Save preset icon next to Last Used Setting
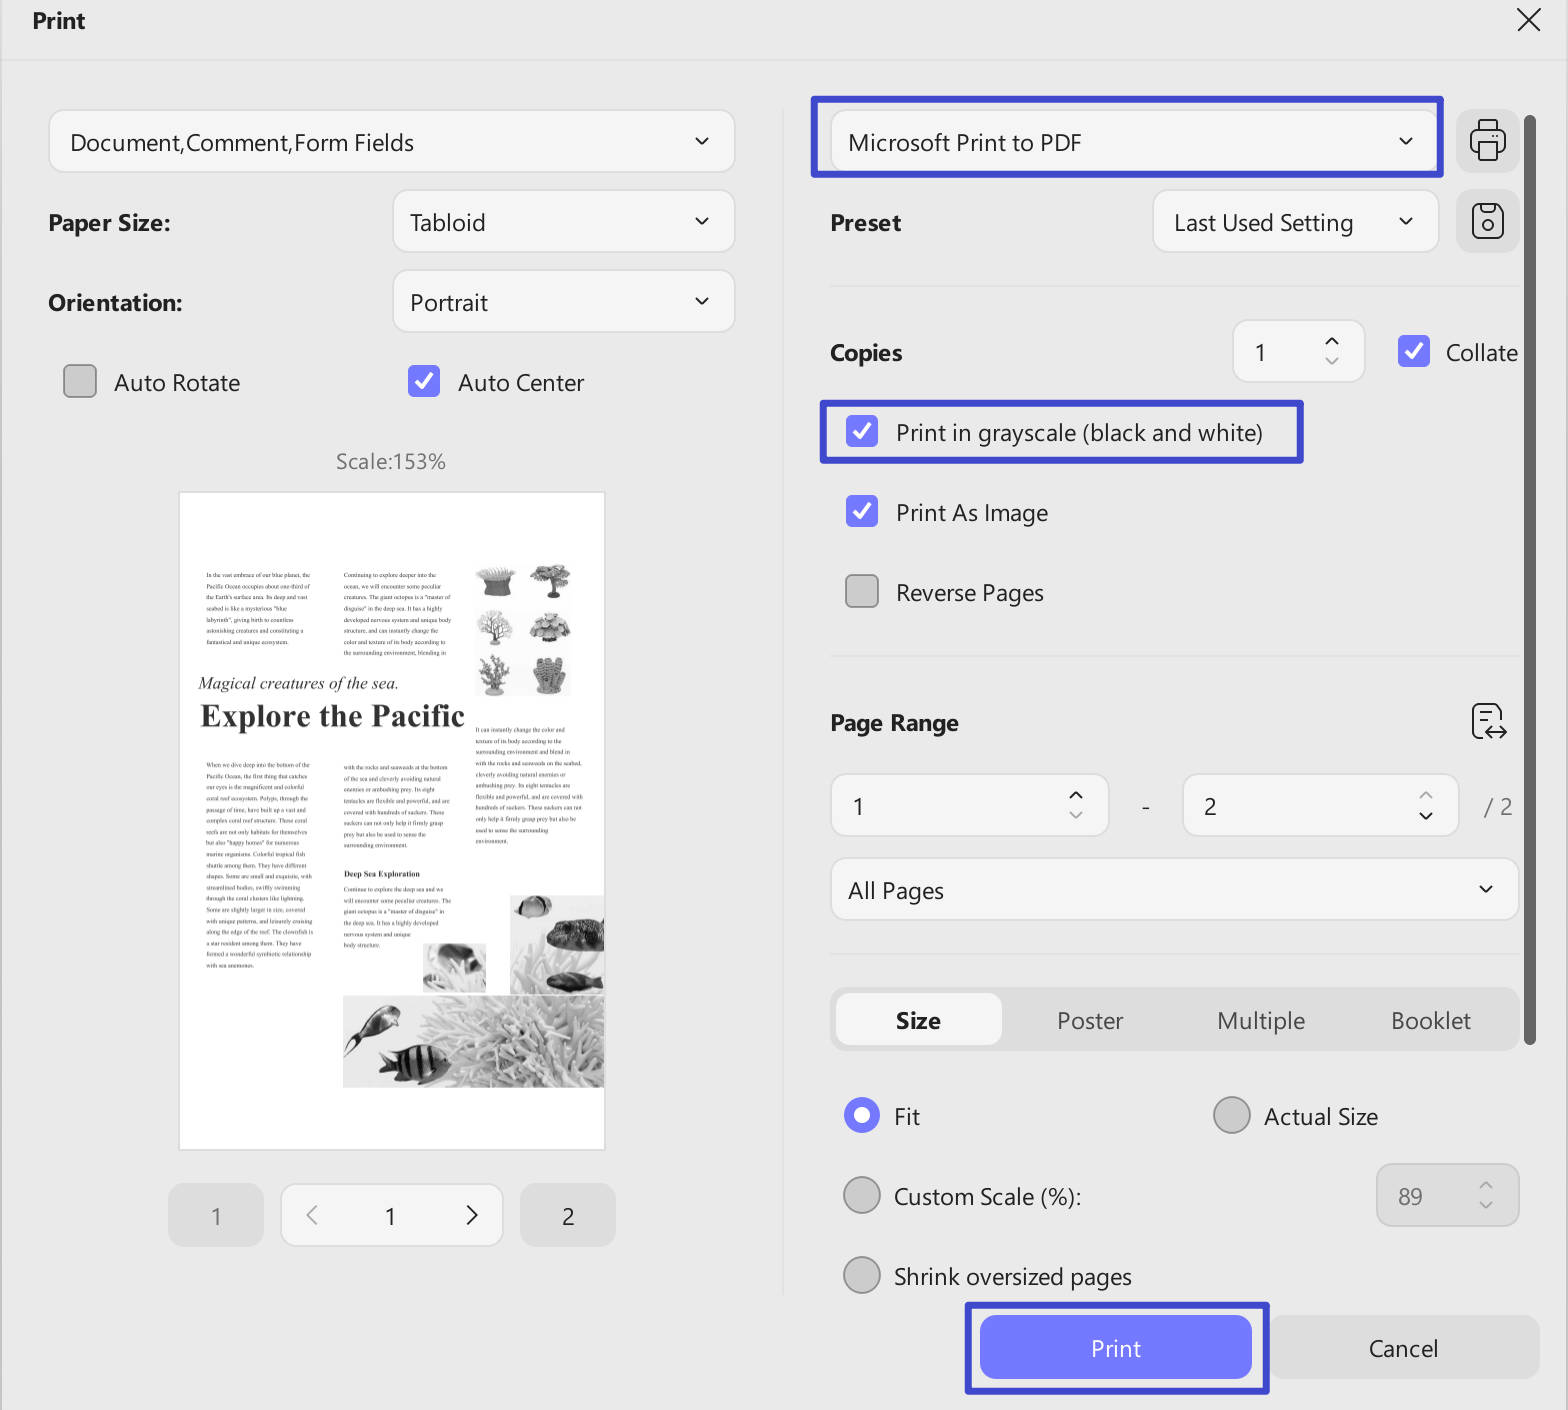Image resolution: width=1568 pixels, height=1410 pixels. click(x=1487, y=221)
